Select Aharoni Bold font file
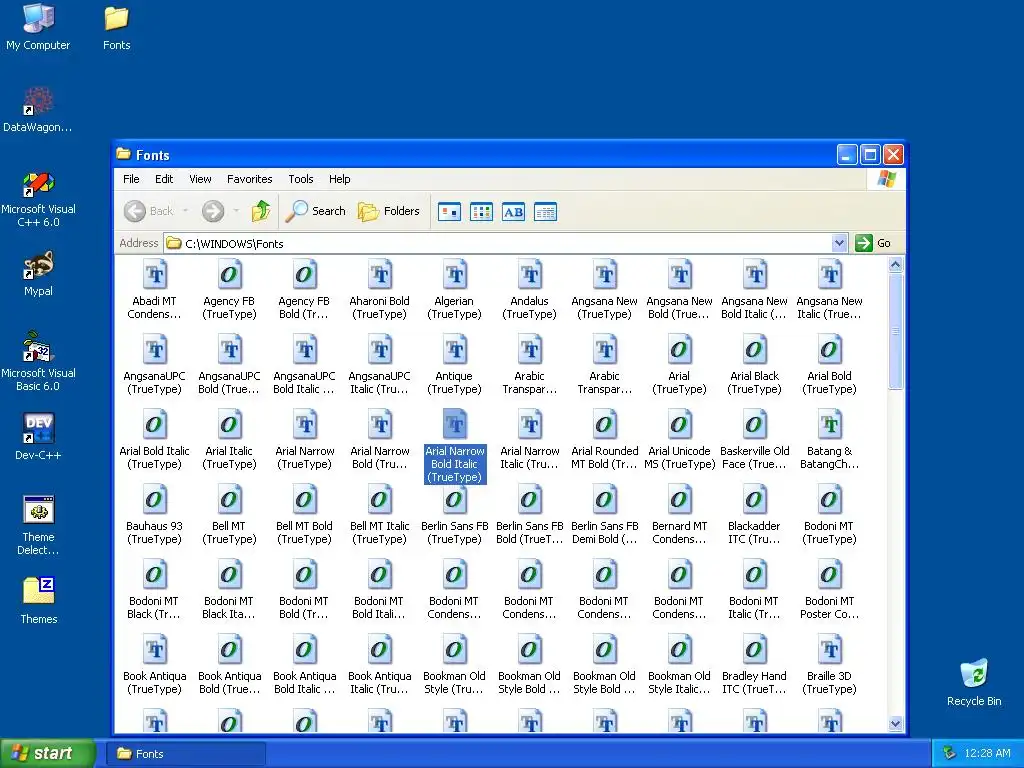 (379, 289)
